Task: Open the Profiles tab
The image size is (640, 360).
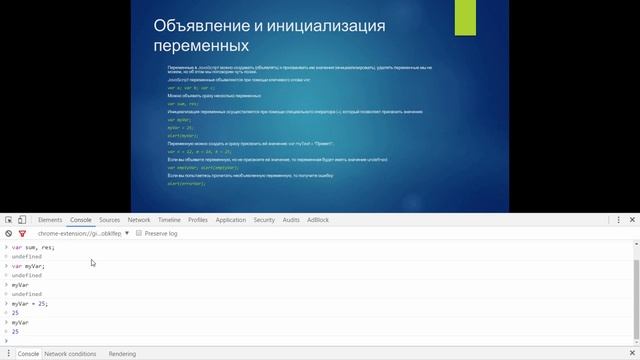Action: [198, 220]
